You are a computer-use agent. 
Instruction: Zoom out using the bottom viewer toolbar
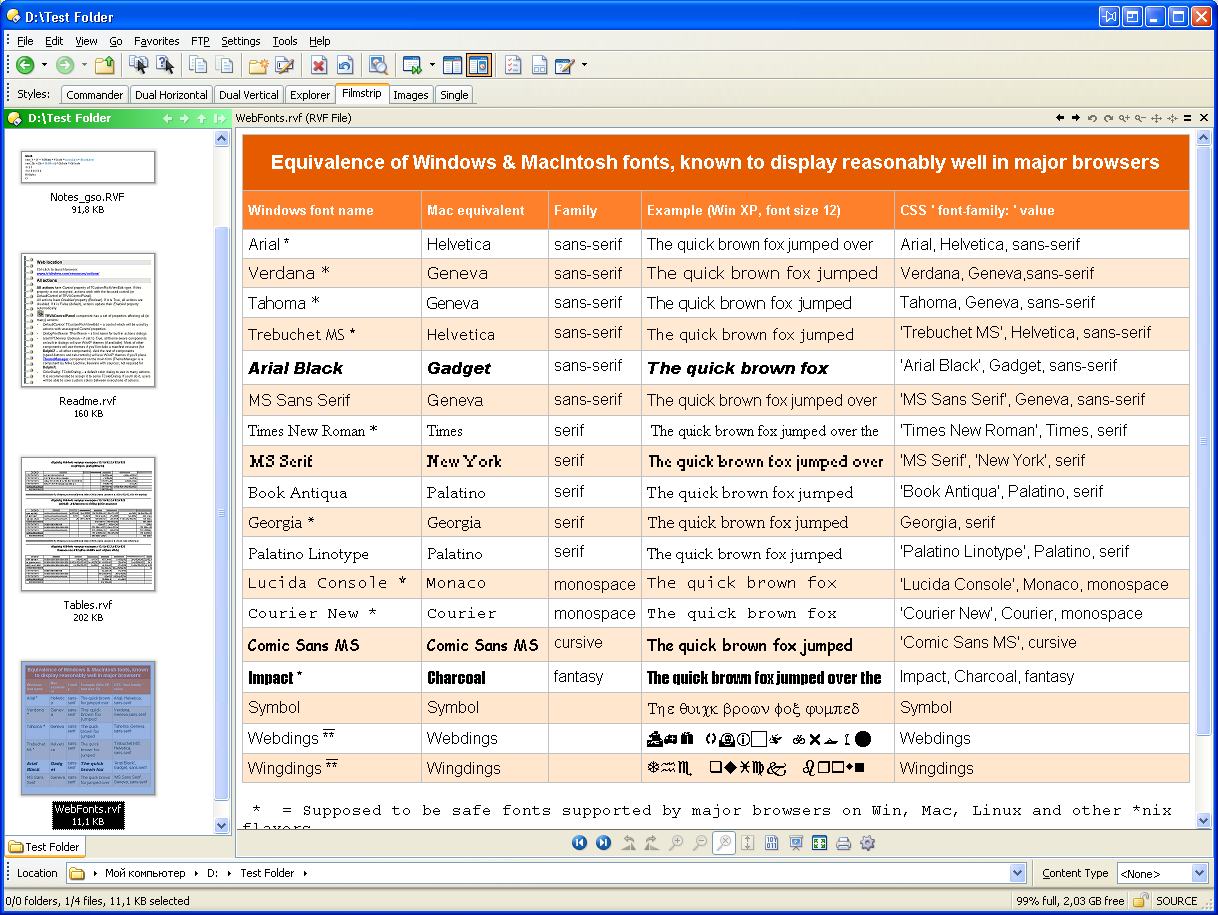(x=700, y=843)
